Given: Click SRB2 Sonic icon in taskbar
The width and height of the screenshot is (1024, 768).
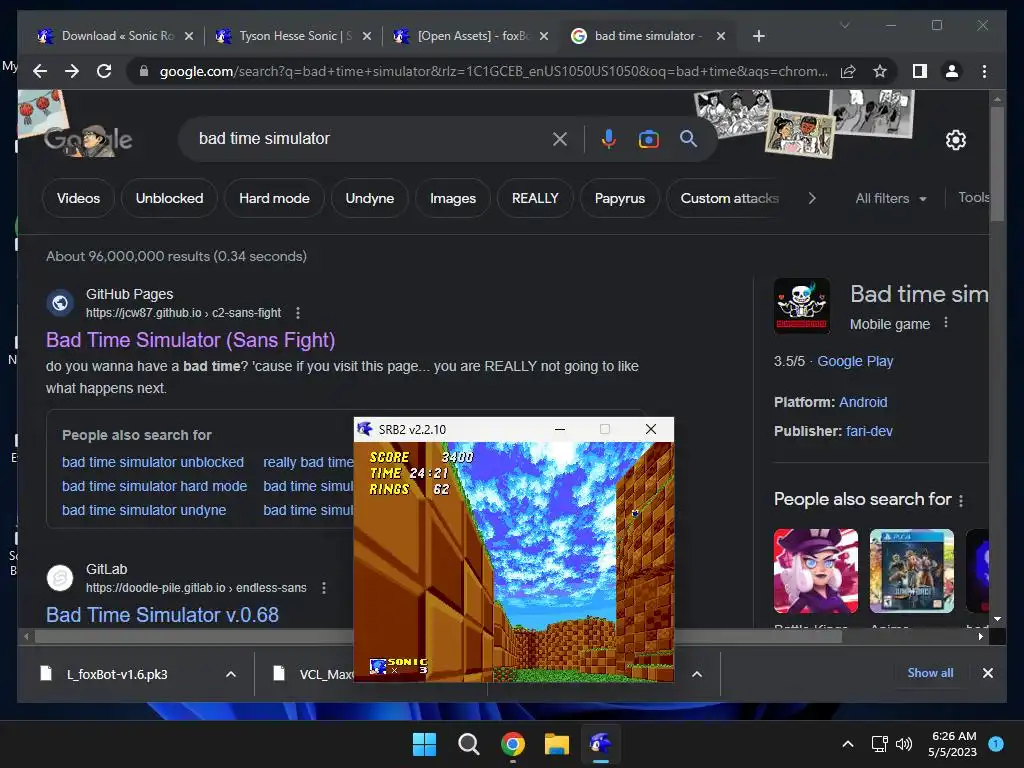Looking at the screenshot, I should pos(600,743).
